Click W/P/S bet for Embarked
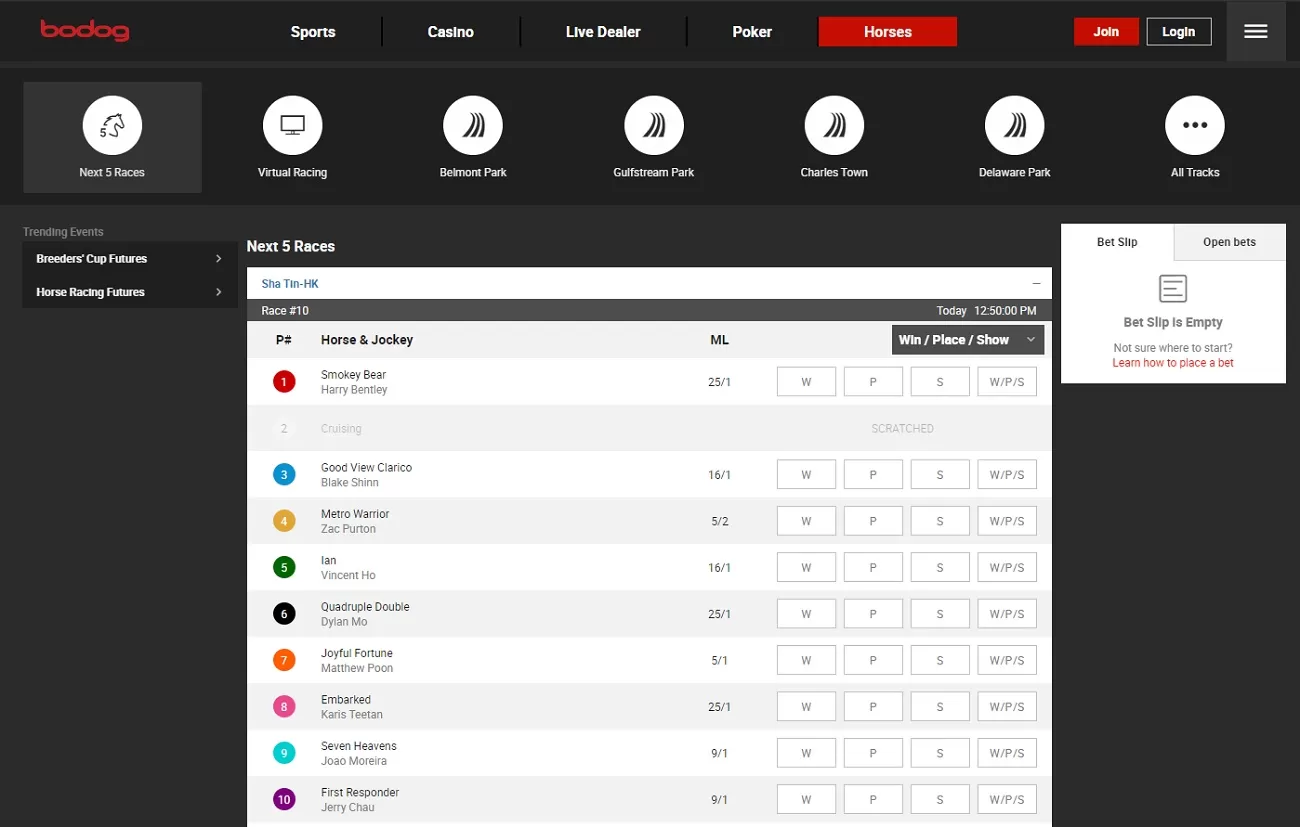Image resolution: width=1300 pixels, height=827 pixels. pos(1007,707)
